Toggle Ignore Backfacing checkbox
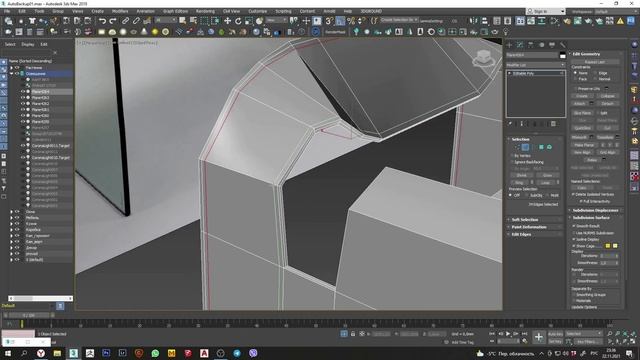This screenshot has width=640, height=360. (511, 162)
